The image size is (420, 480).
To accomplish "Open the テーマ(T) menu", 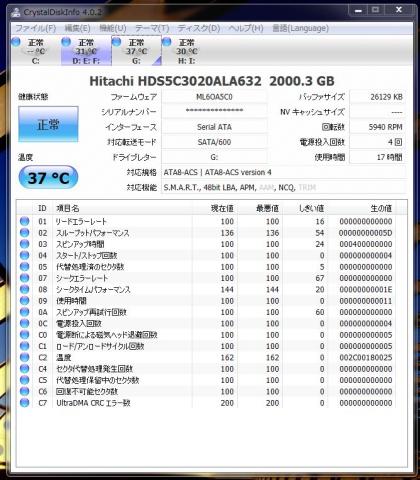I will (152, 29).
